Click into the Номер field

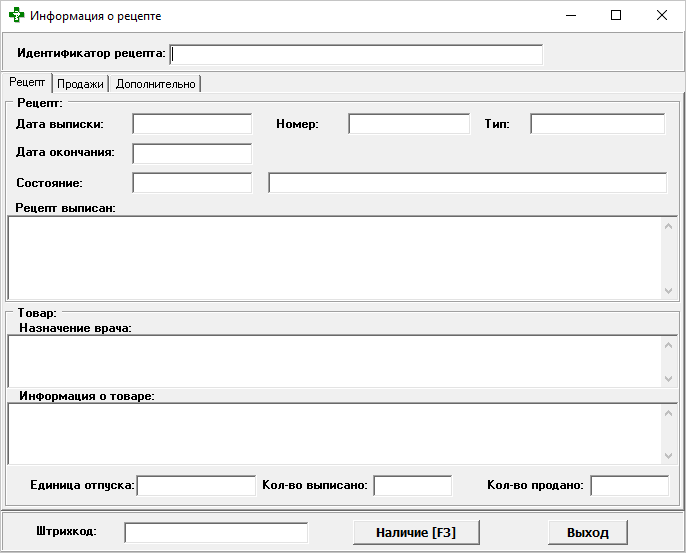tap(409, 124)
